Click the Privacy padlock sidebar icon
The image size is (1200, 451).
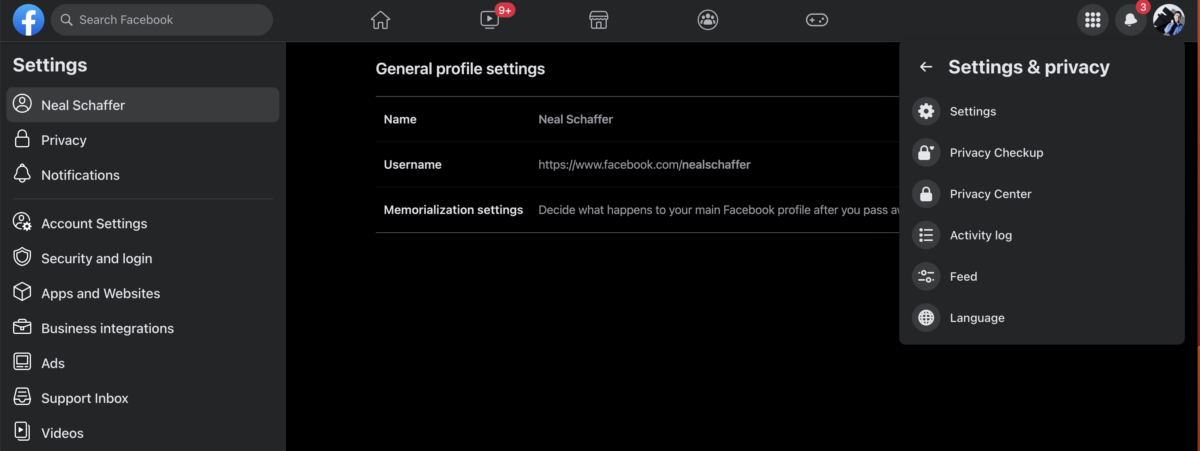tap(22, 139)
